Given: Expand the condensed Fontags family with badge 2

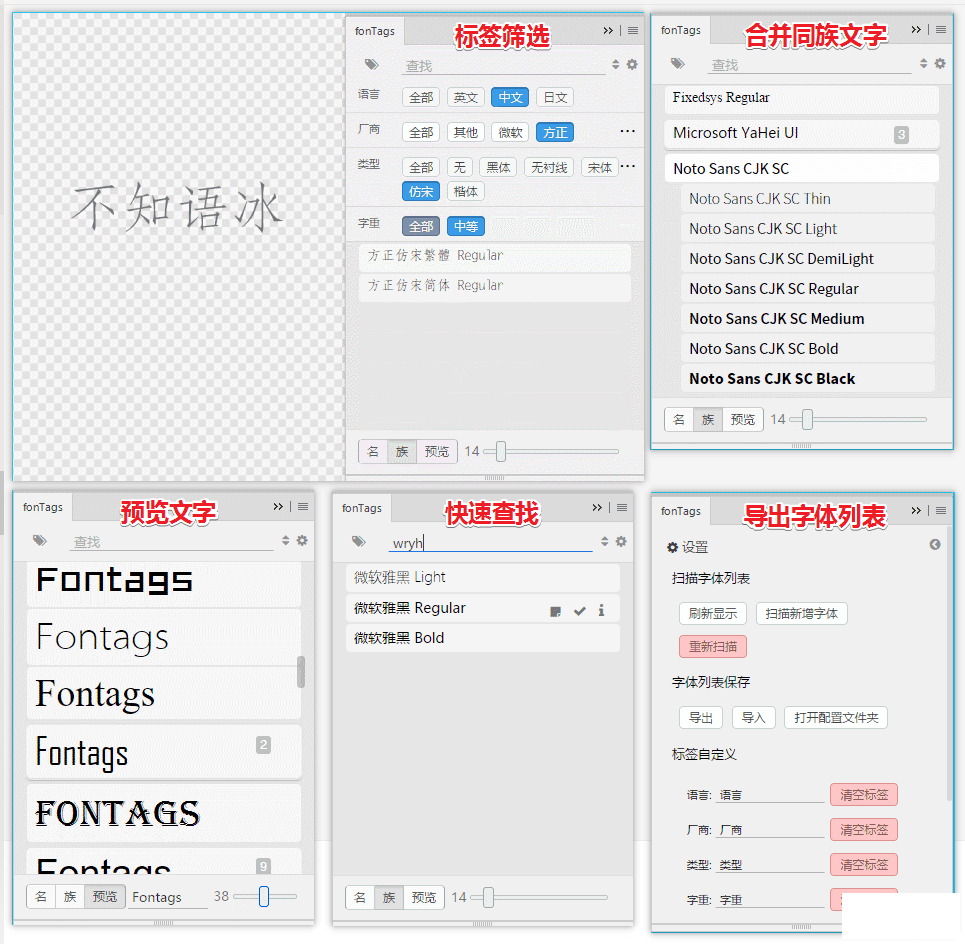Looking at the screenshot, I should tap(164, 752).
